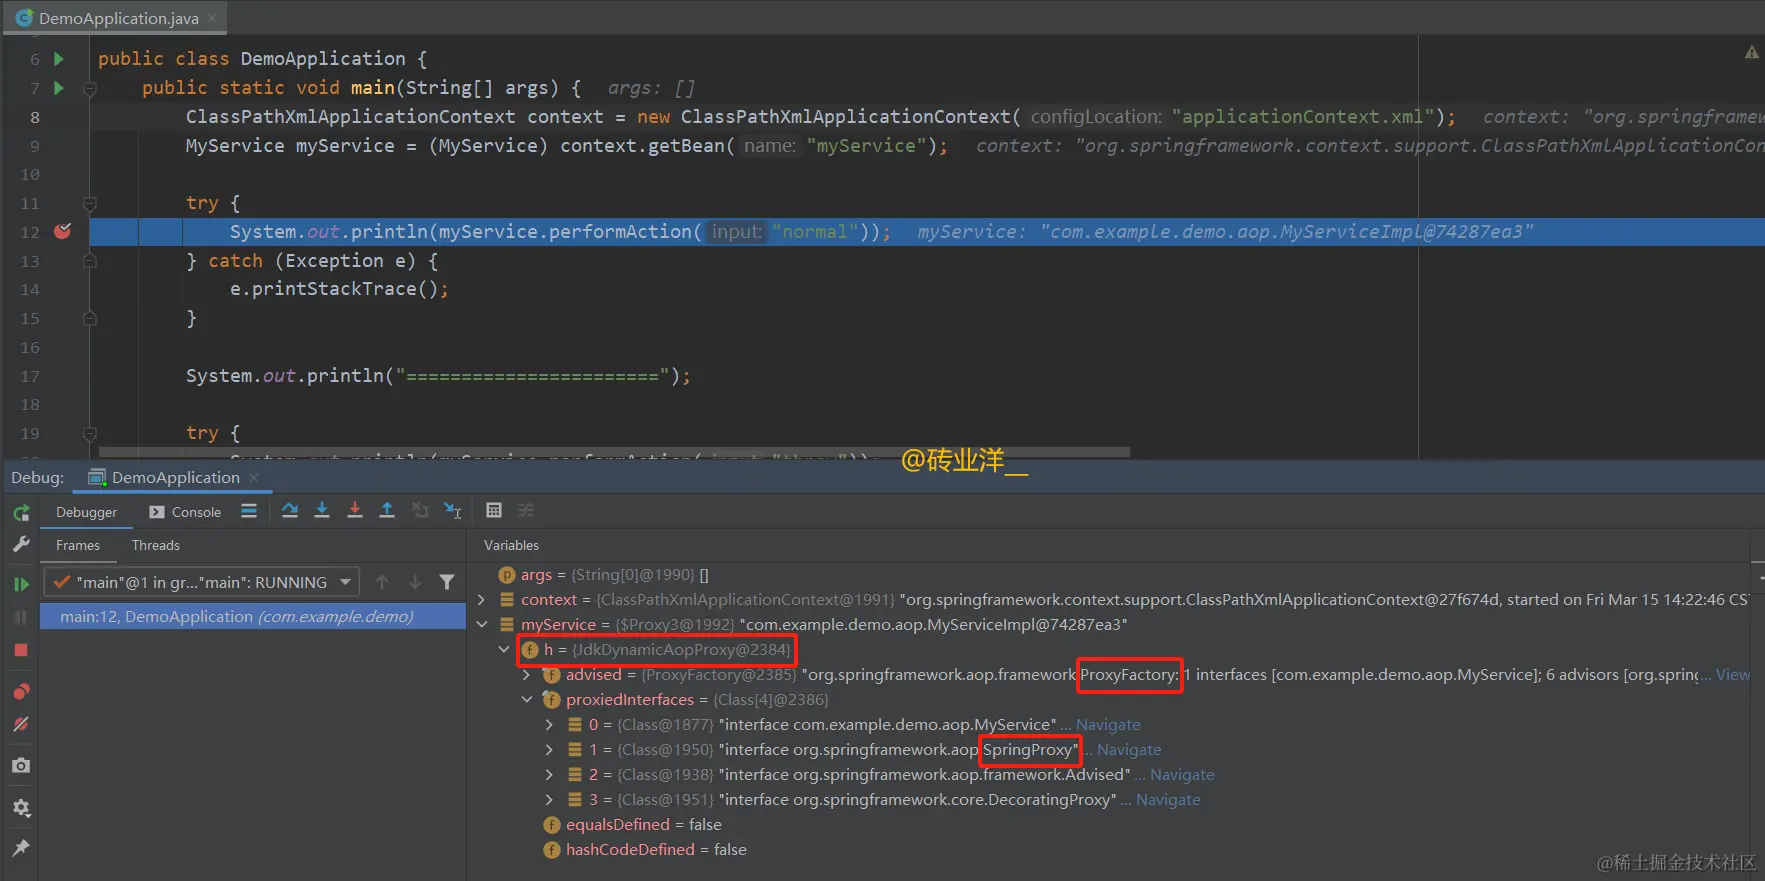Click red Force Step Into icon
Image resolution: width=1765 pixels, height=881 pixels.
click(x=355, y=511)
